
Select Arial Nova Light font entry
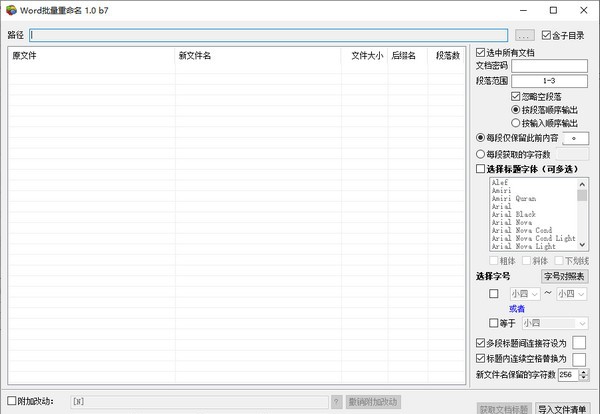point(523,246)
